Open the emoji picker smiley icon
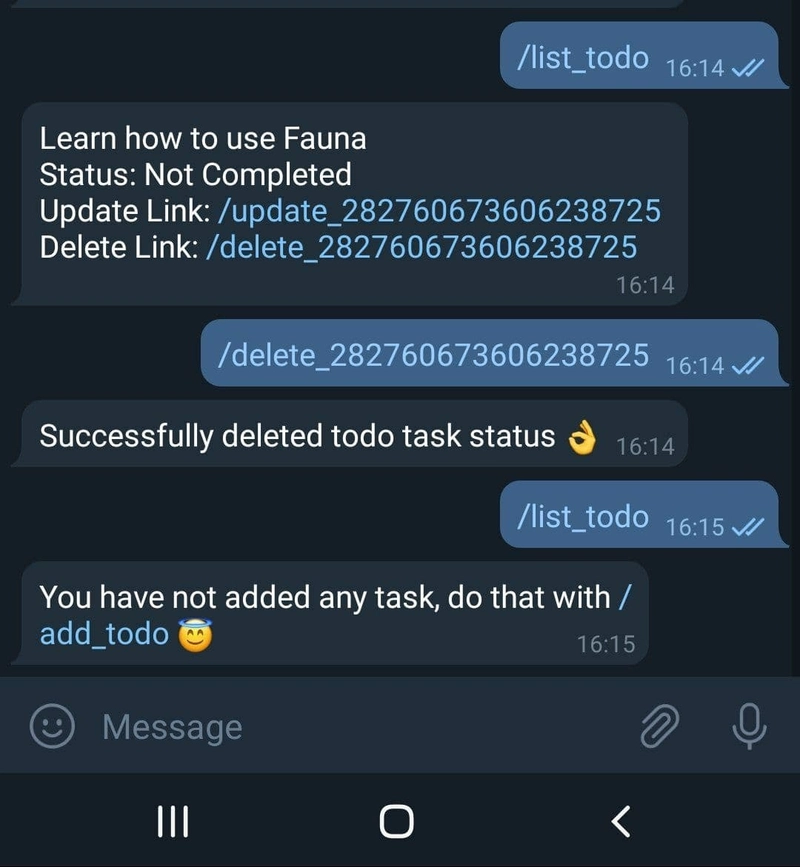The width and height of the screenshot is (800, 867). pos(51,726)
